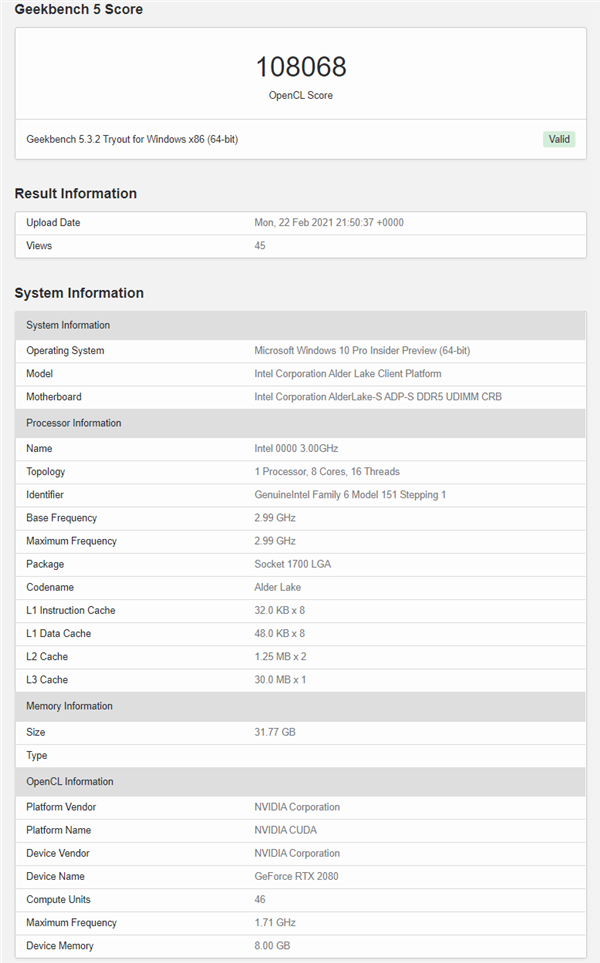
Task: Click the Compute Units label
Action: (x=58, y=900)
